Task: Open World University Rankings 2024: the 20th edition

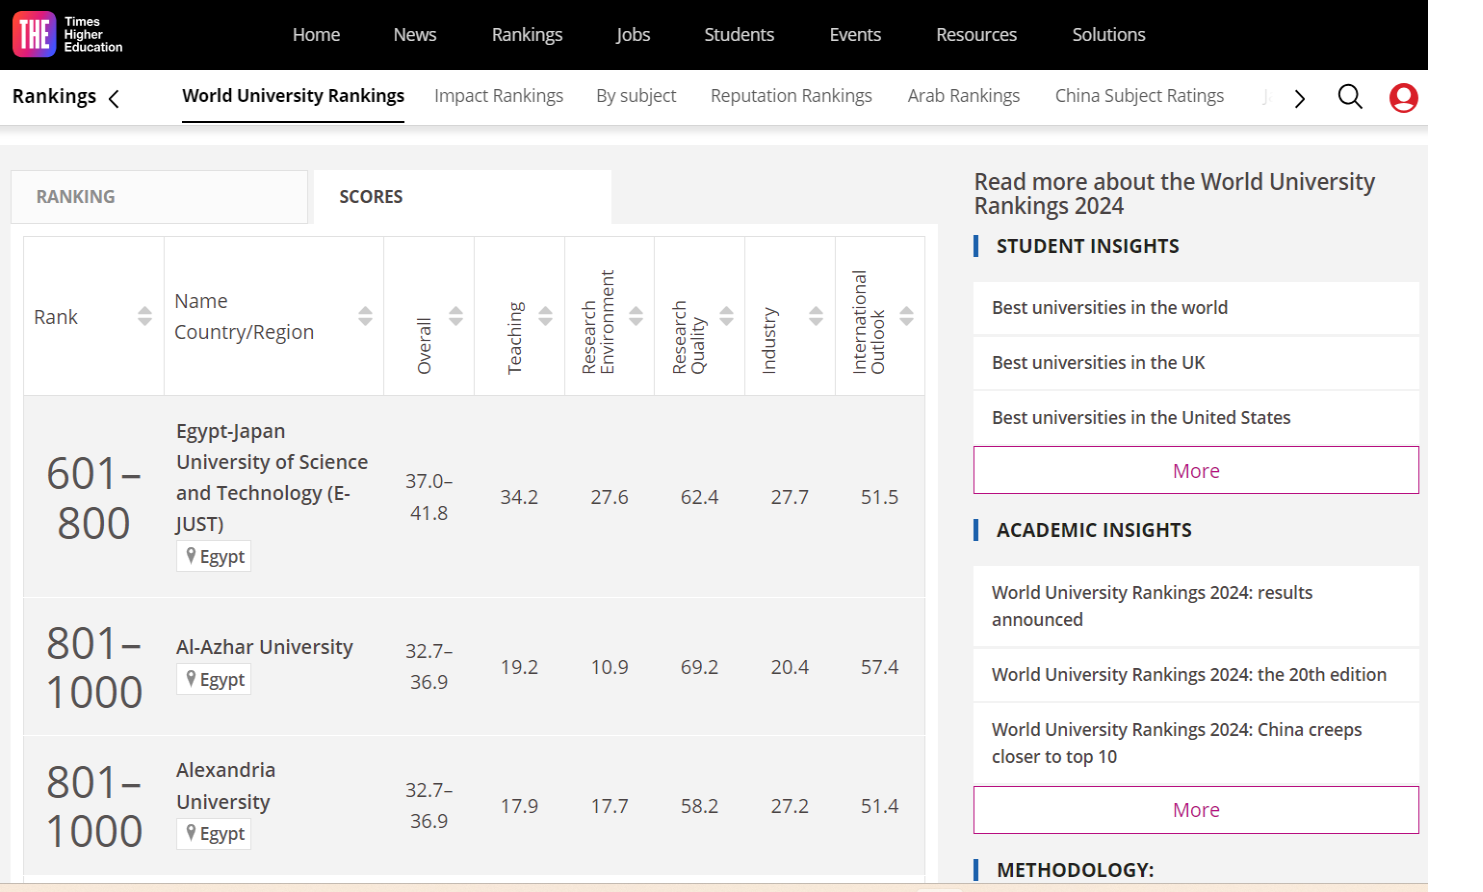Action: point(1196,675)
